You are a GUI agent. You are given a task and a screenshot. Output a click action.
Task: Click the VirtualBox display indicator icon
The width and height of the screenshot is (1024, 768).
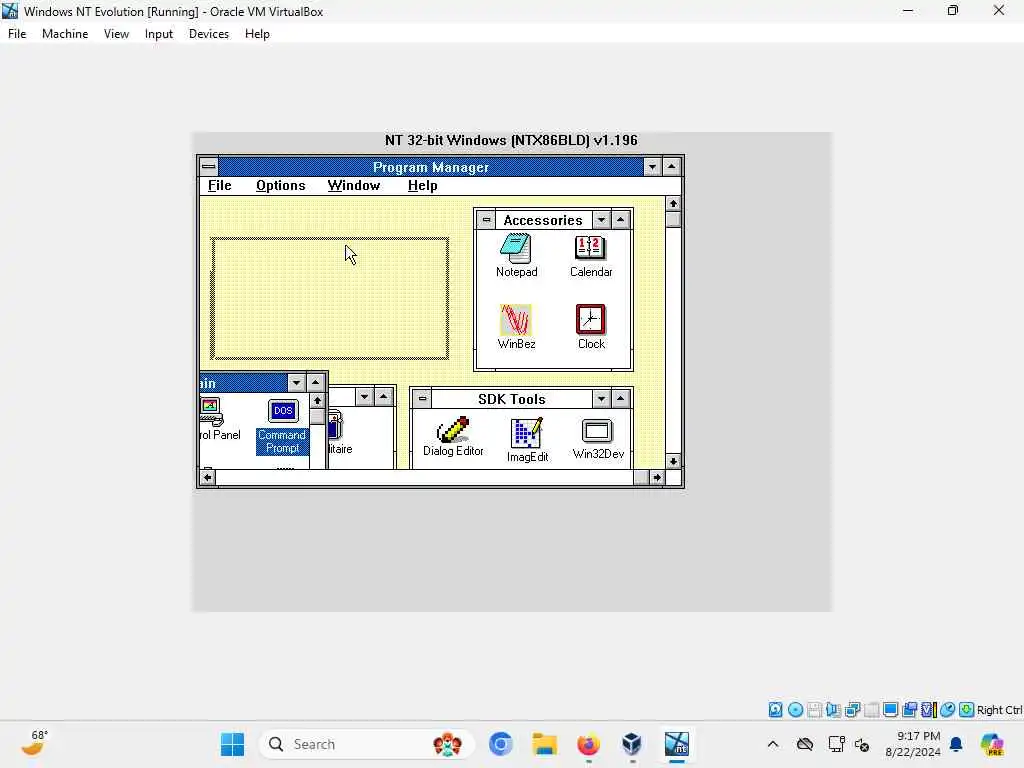tap(890, 709)
